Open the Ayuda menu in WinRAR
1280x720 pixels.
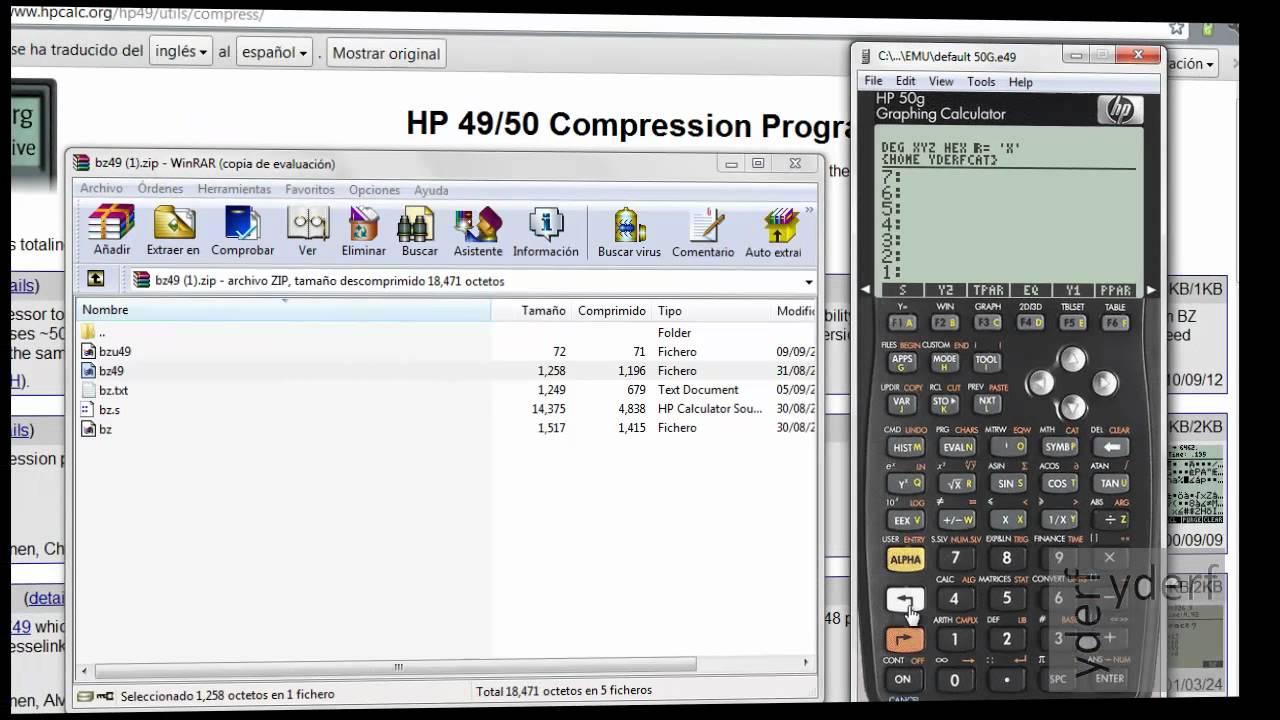click(431, 189)
